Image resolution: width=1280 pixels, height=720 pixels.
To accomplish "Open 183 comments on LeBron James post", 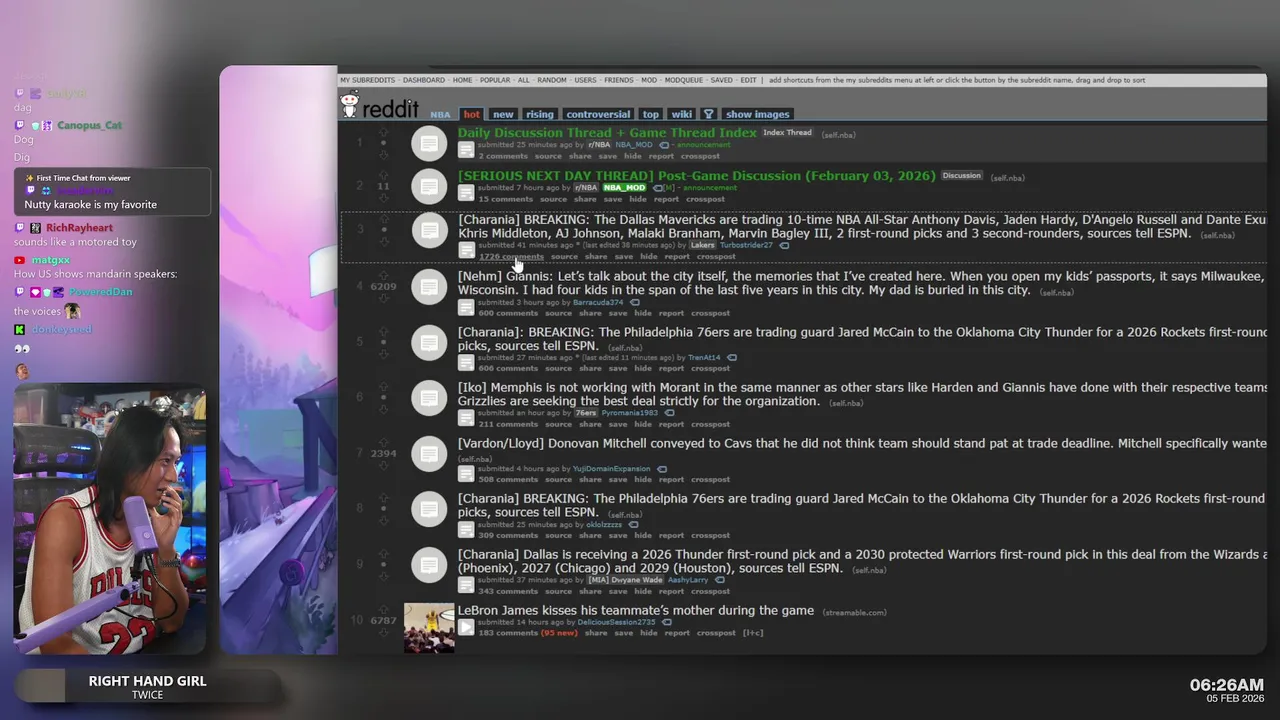I will 508,633.
